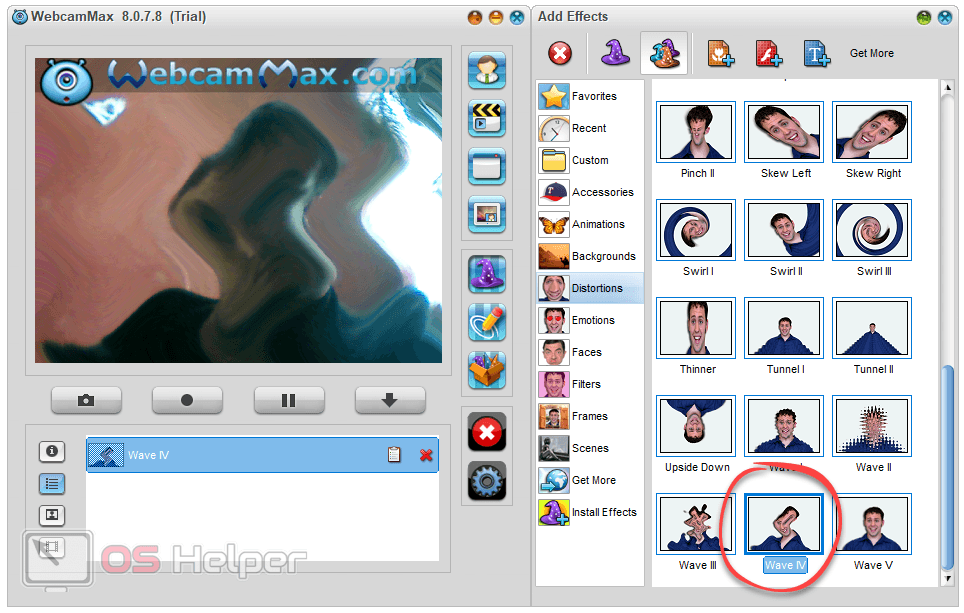Open the settings gear in main panel
The width and height of the screenshot is (964, 613).
pyautogui.click(x=487, y=481)
